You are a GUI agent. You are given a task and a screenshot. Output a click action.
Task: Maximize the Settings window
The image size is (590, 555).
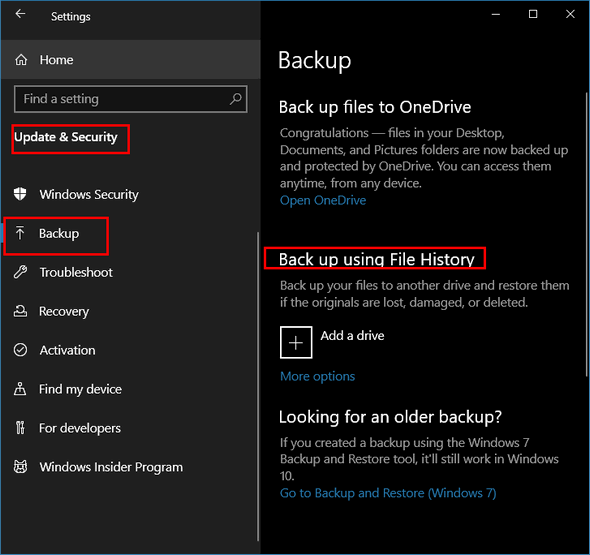pyautogui.click(x=533, y=14)
